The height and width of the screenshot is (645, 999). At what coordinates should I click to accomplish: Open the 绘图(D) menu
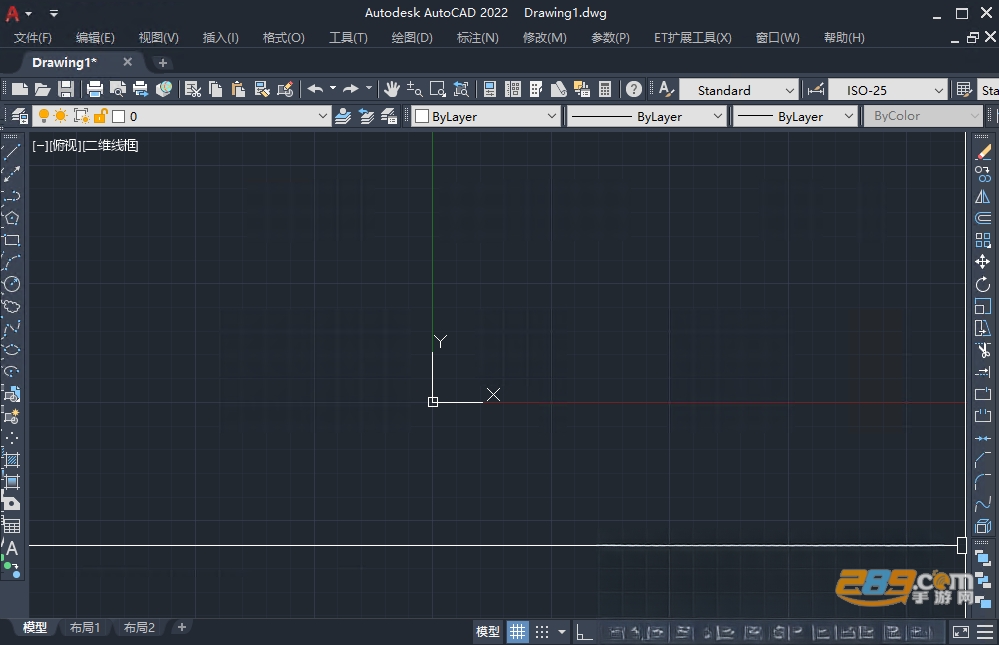[412, 38]
